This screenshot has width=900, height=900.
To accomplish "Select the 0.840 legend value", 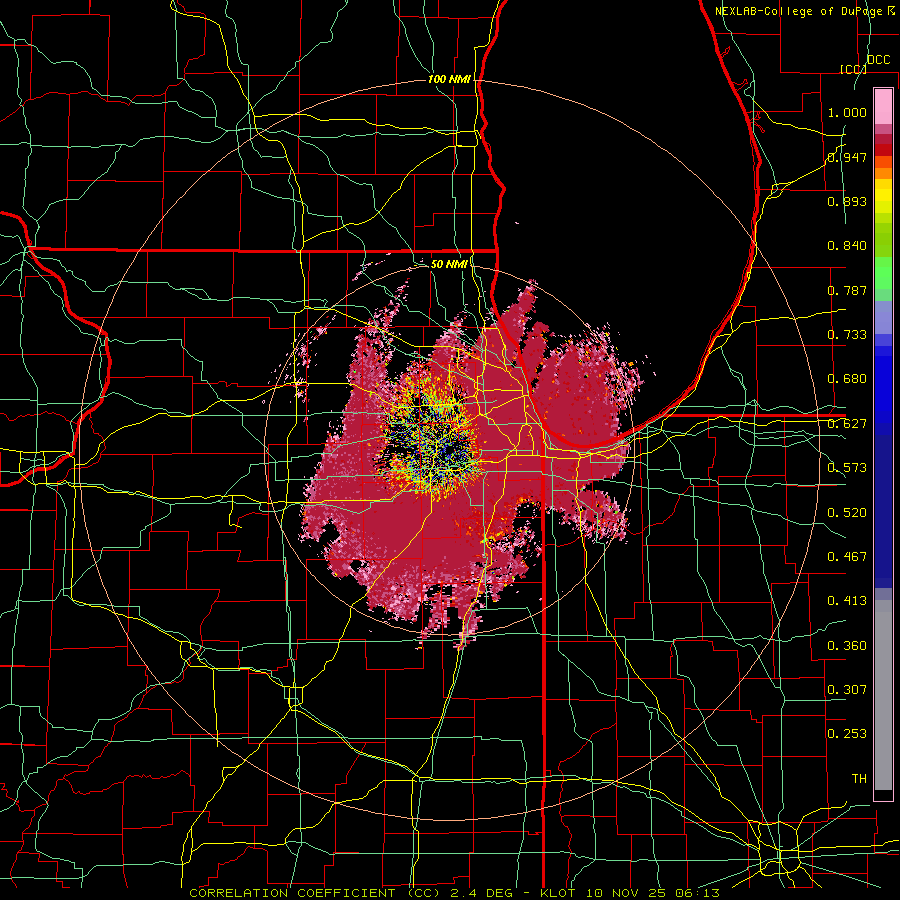I will point(847,246).
